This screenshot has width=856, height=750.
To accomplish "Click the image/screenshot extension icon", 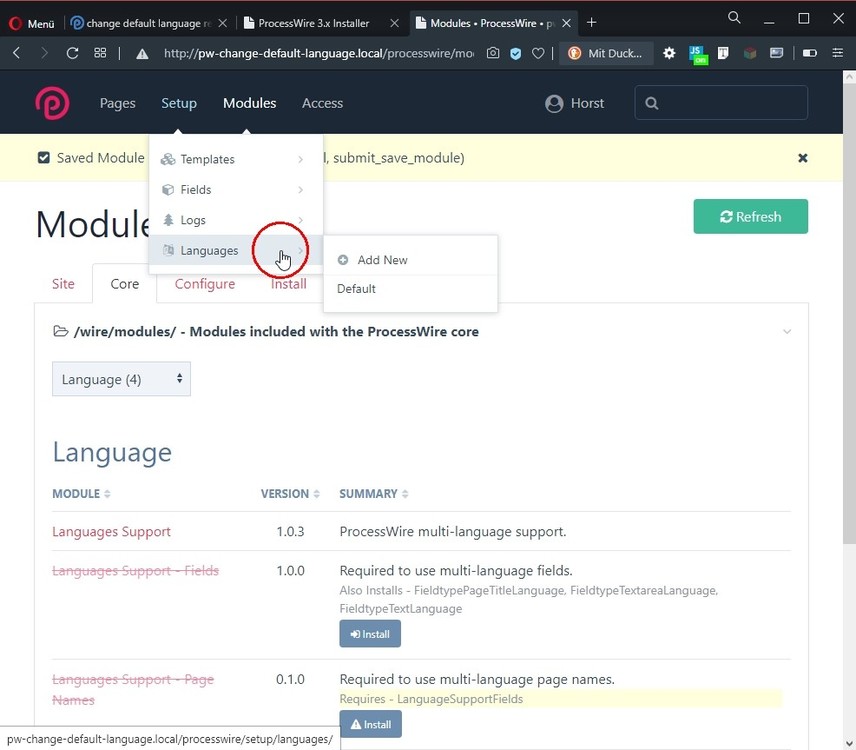I will pyautogui.click(x=776, y=53).
